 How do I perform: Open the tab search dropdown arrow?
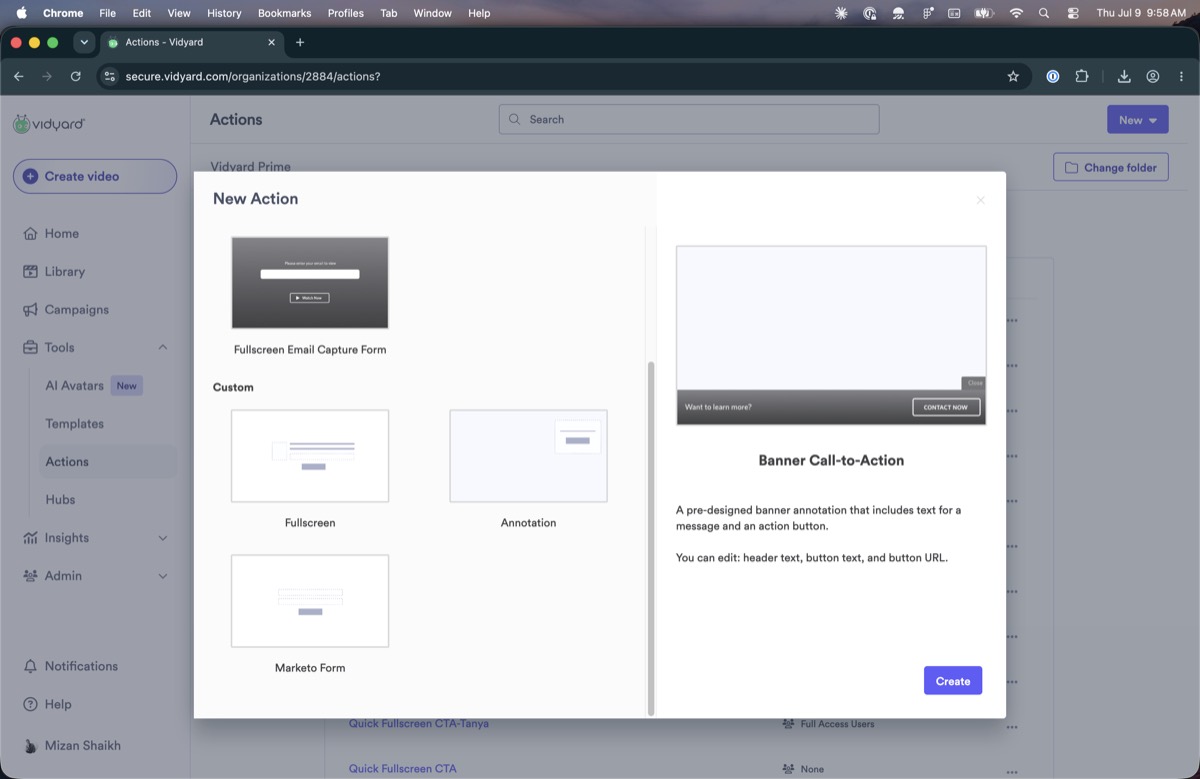point(84,42)
